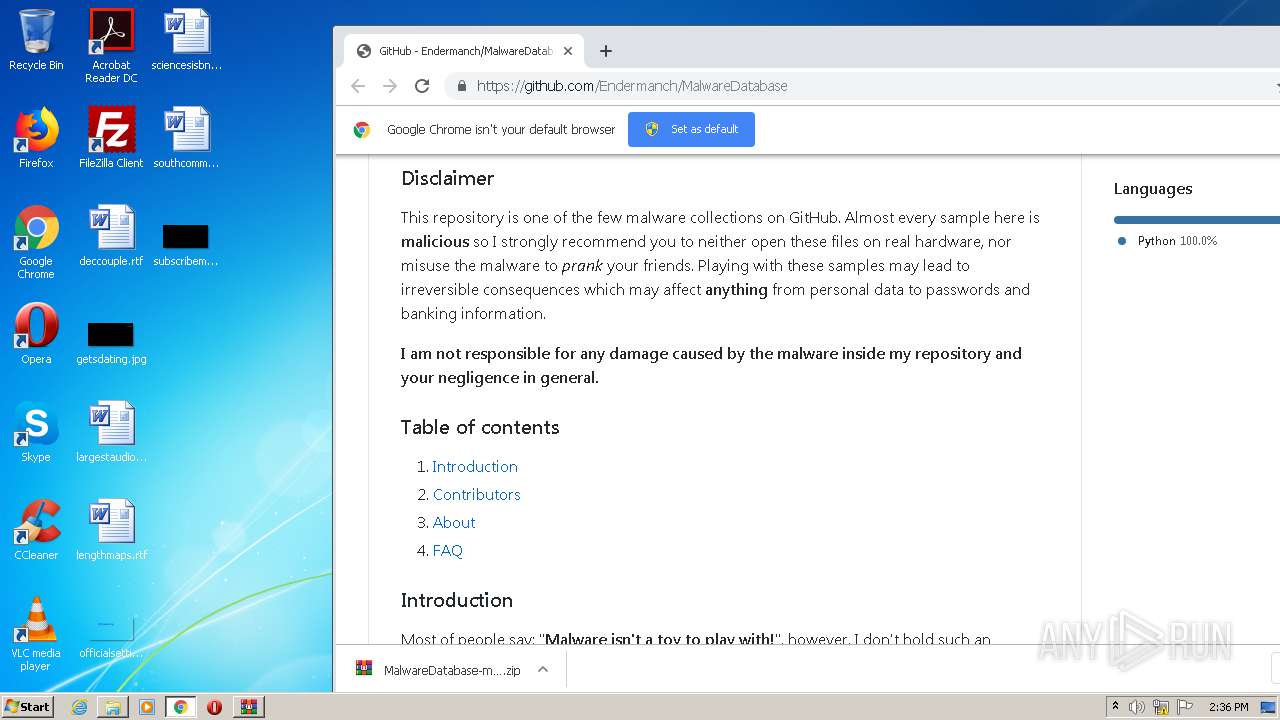Open WinRAR taskbar icon
The width and height of the screenshot is (1280, 720).
pos(249,707)
